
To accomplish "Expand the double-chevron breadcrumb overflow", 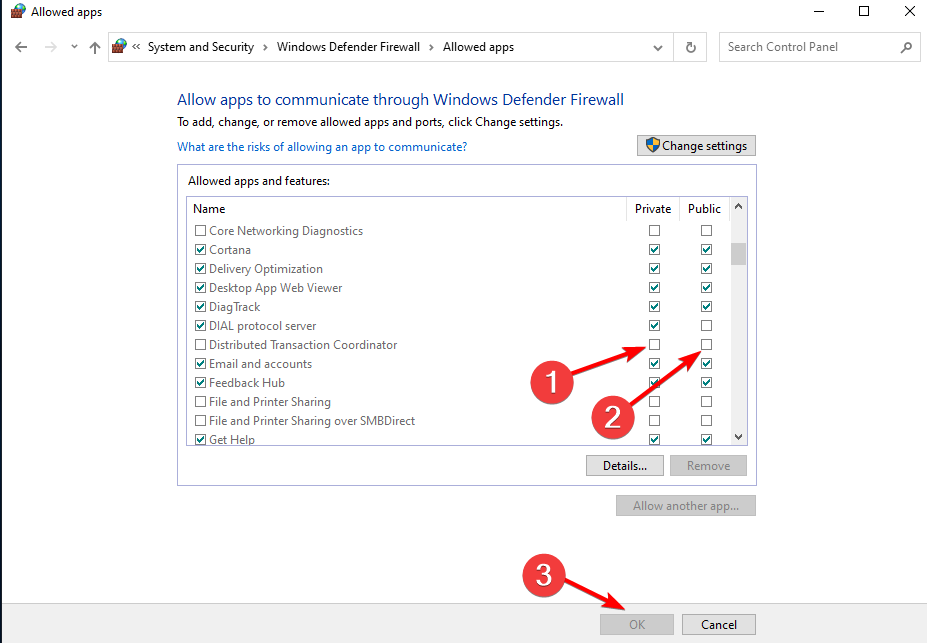I will point(136,47).
